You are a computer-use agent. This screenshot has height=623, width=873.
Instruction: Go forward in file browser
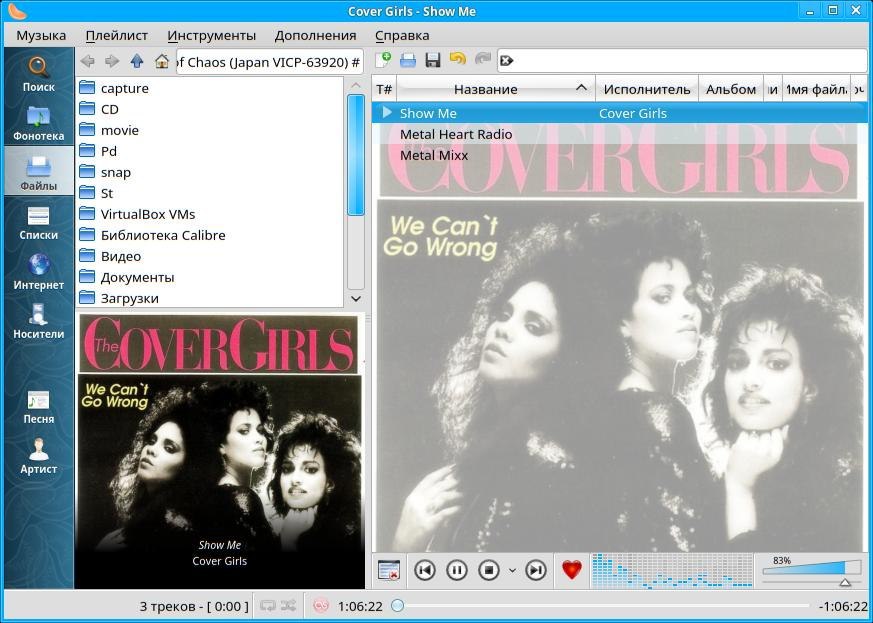[x=112, y=61]
